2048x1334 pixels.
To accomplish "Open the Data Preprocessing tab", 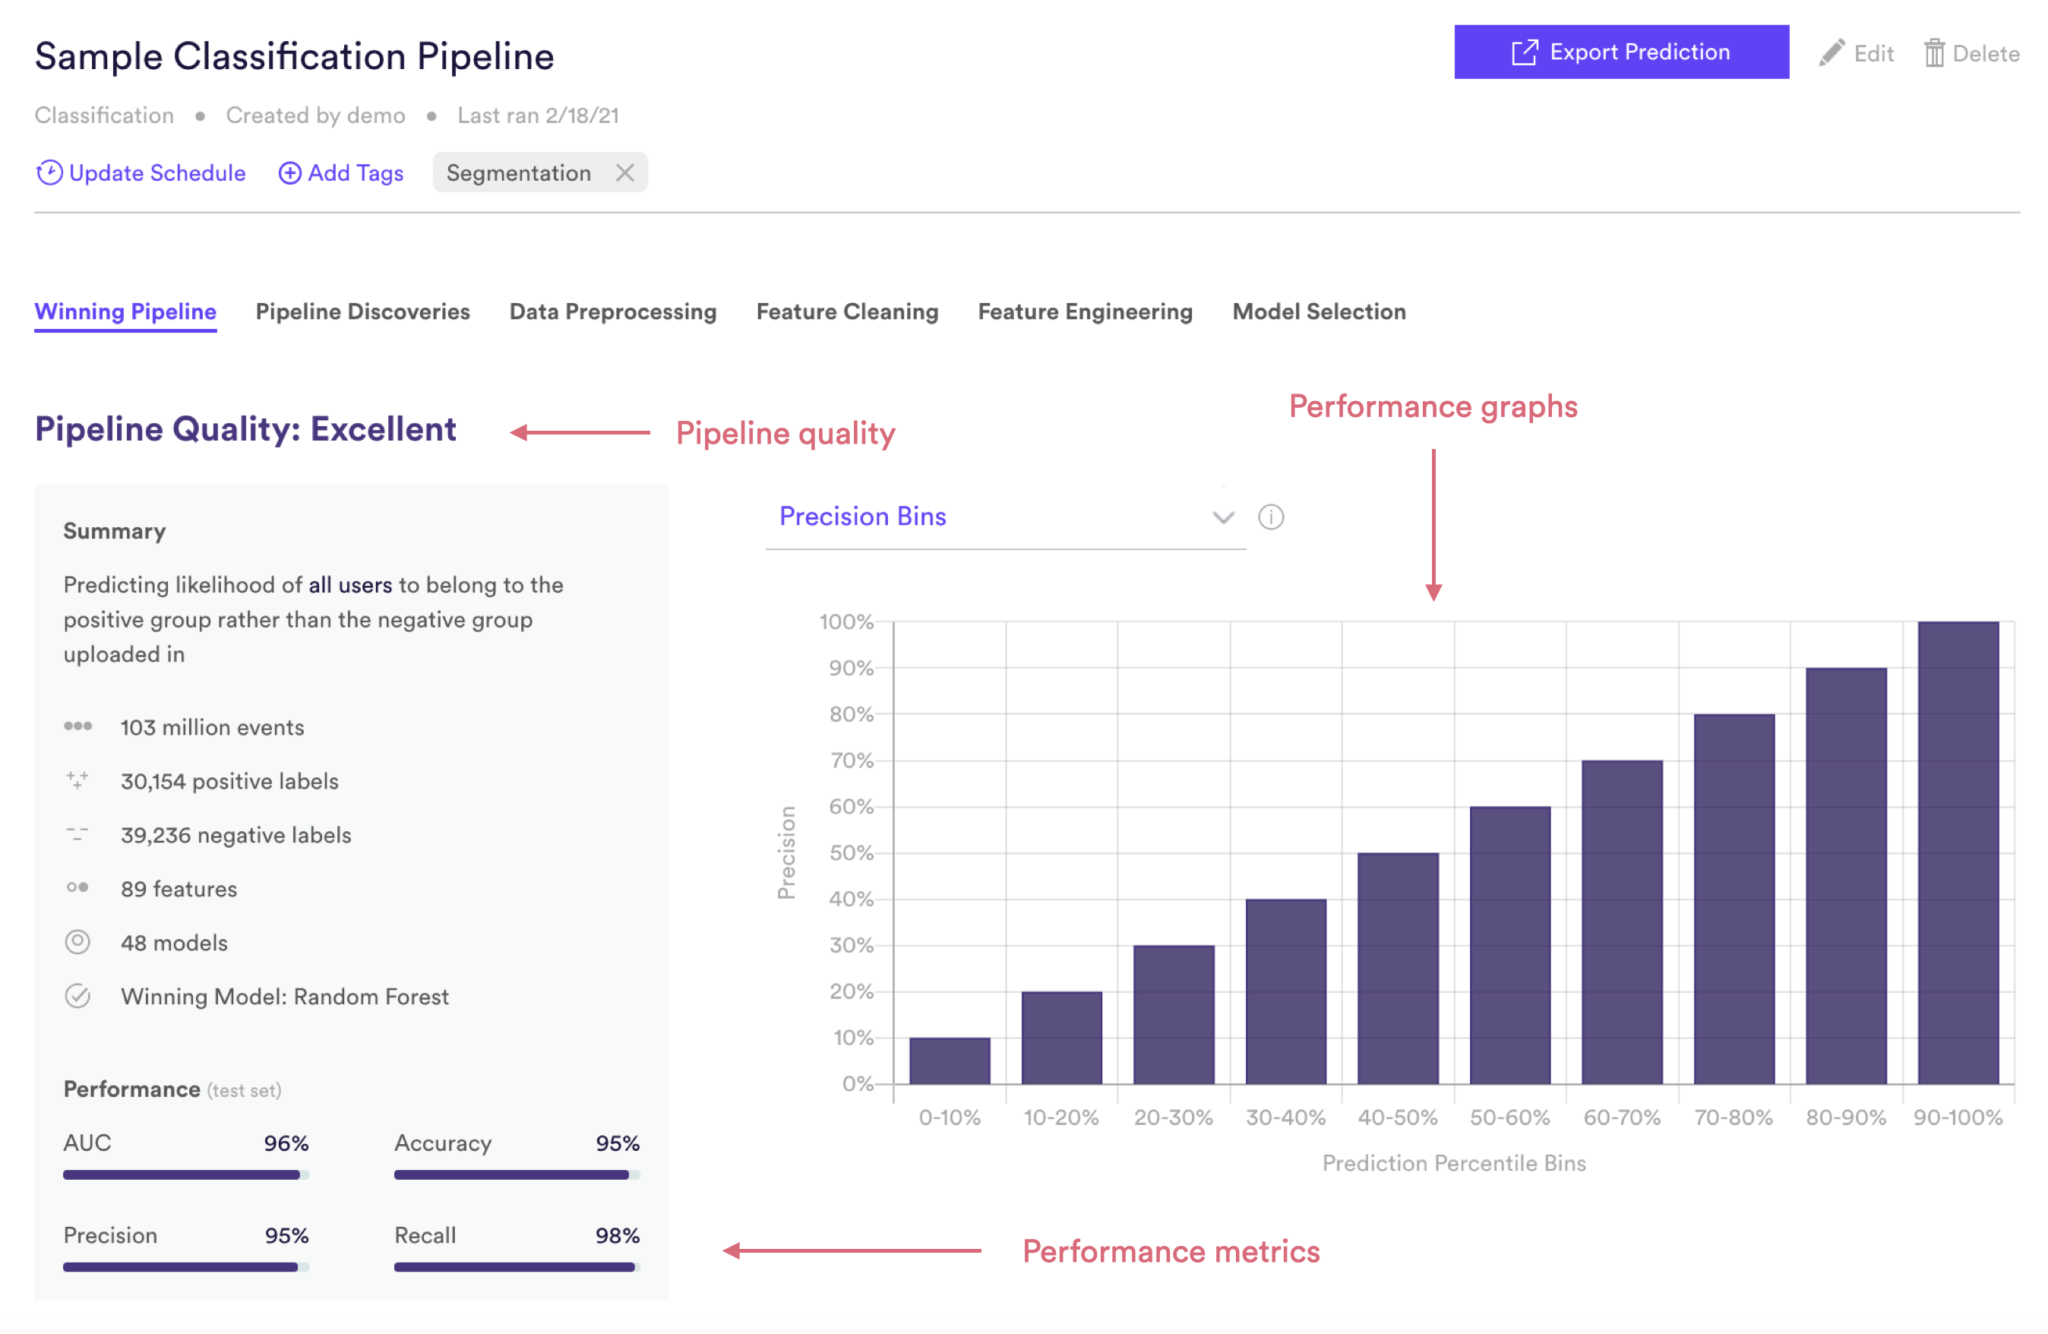I will [612, 312].
